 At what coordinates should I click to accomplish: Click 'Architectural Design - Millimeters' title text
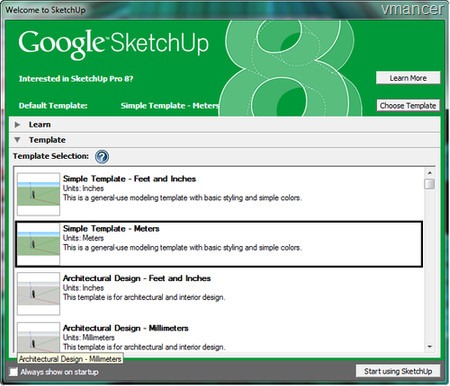pos(126,328)
